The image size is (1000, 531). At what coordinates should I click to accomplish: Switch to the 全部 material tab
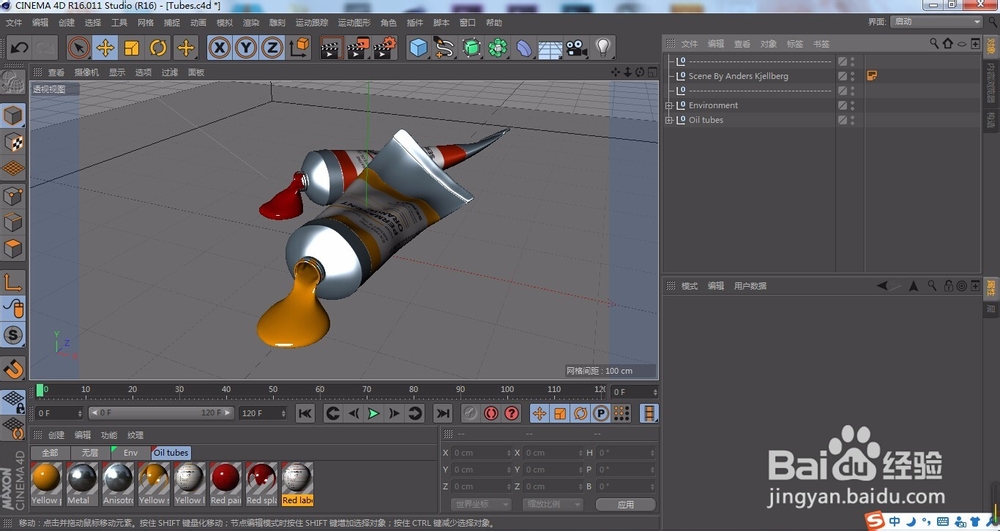point(50,453)
